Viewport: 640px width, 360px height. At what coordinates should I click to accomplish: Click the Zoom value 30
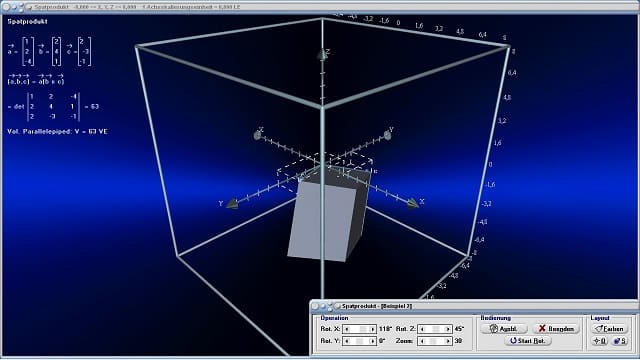point(458,341)
